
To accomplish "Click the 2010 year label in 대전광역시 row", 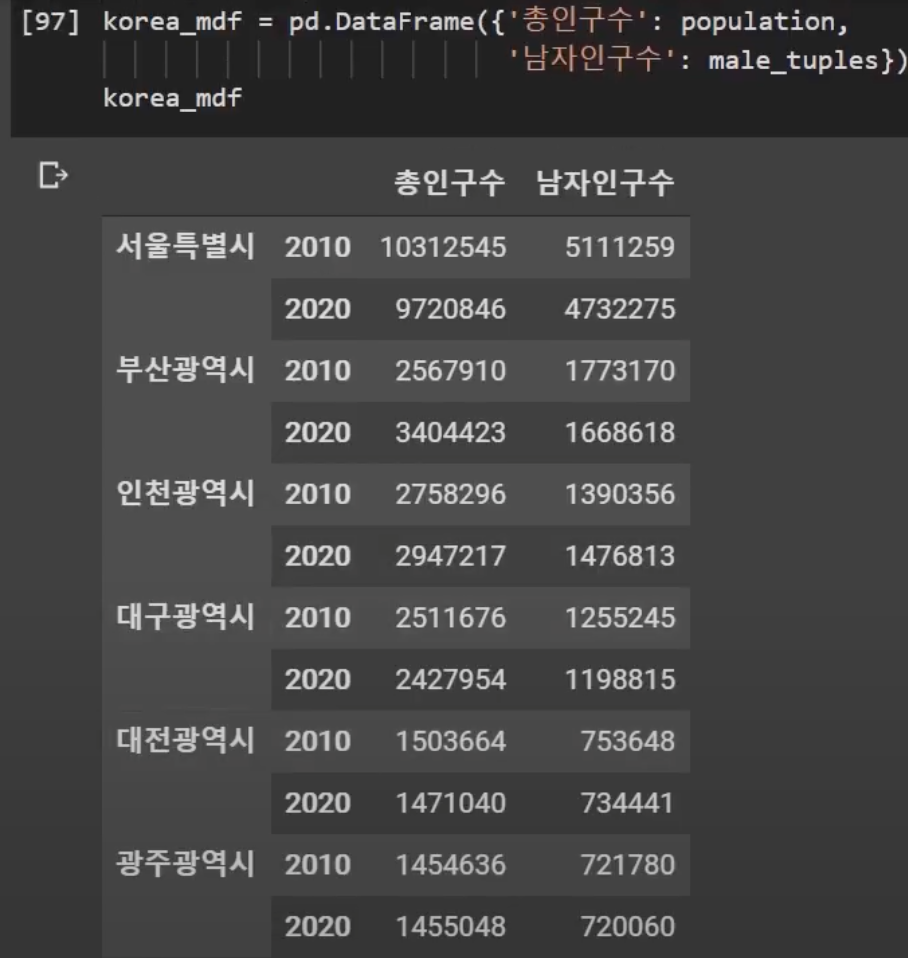I will [318, 741].
